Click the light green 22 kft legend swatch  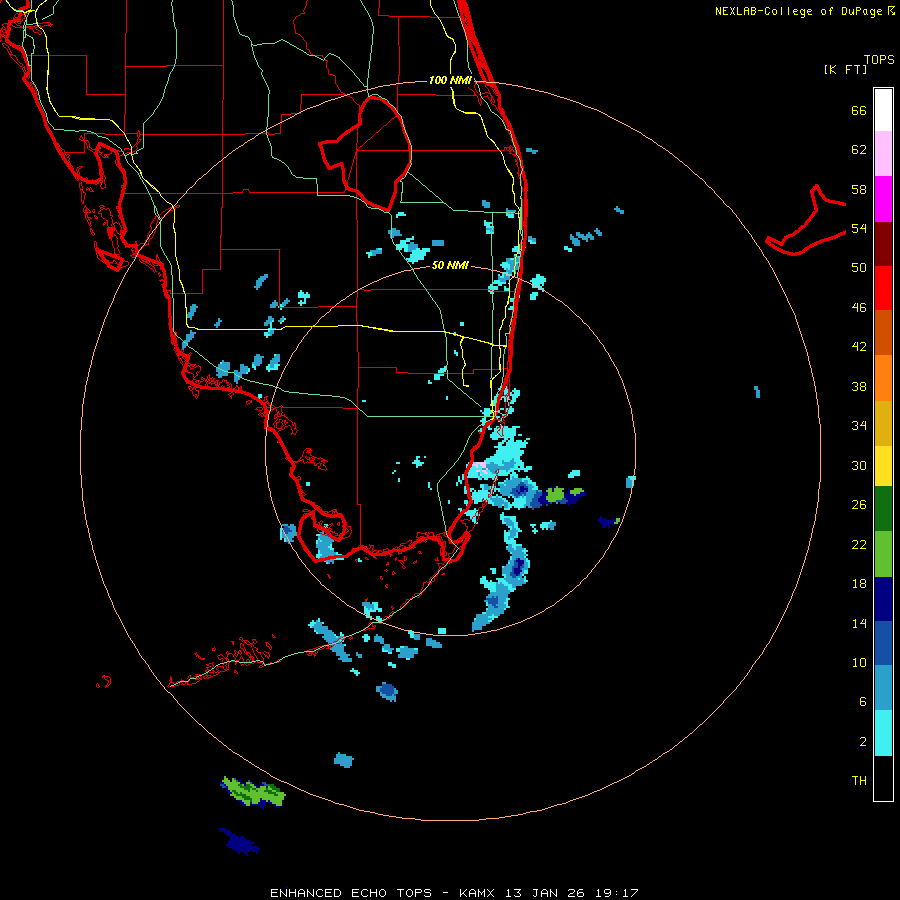(x=883, y=554)
